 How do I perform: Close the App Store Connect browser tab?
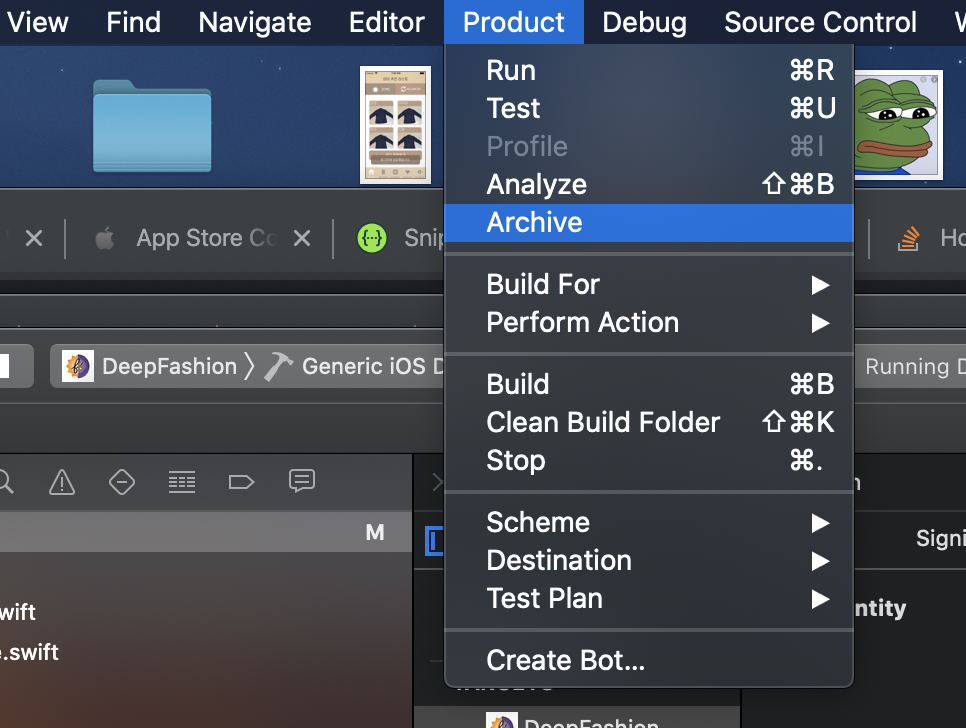pyautogui.click(x=302, y=238)
